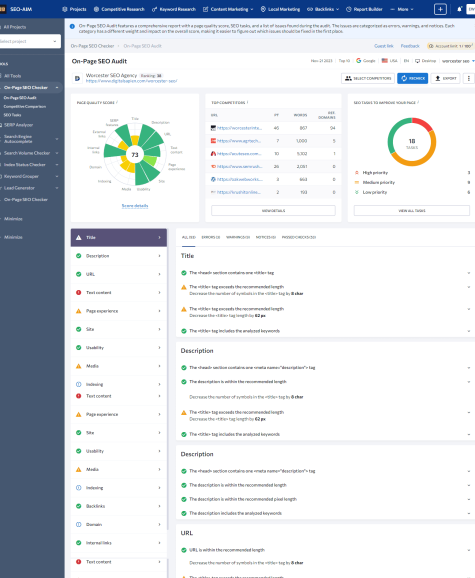Click the SERP Analyzer sidebar icon
The image size is (475, 578).
point(1,125)
